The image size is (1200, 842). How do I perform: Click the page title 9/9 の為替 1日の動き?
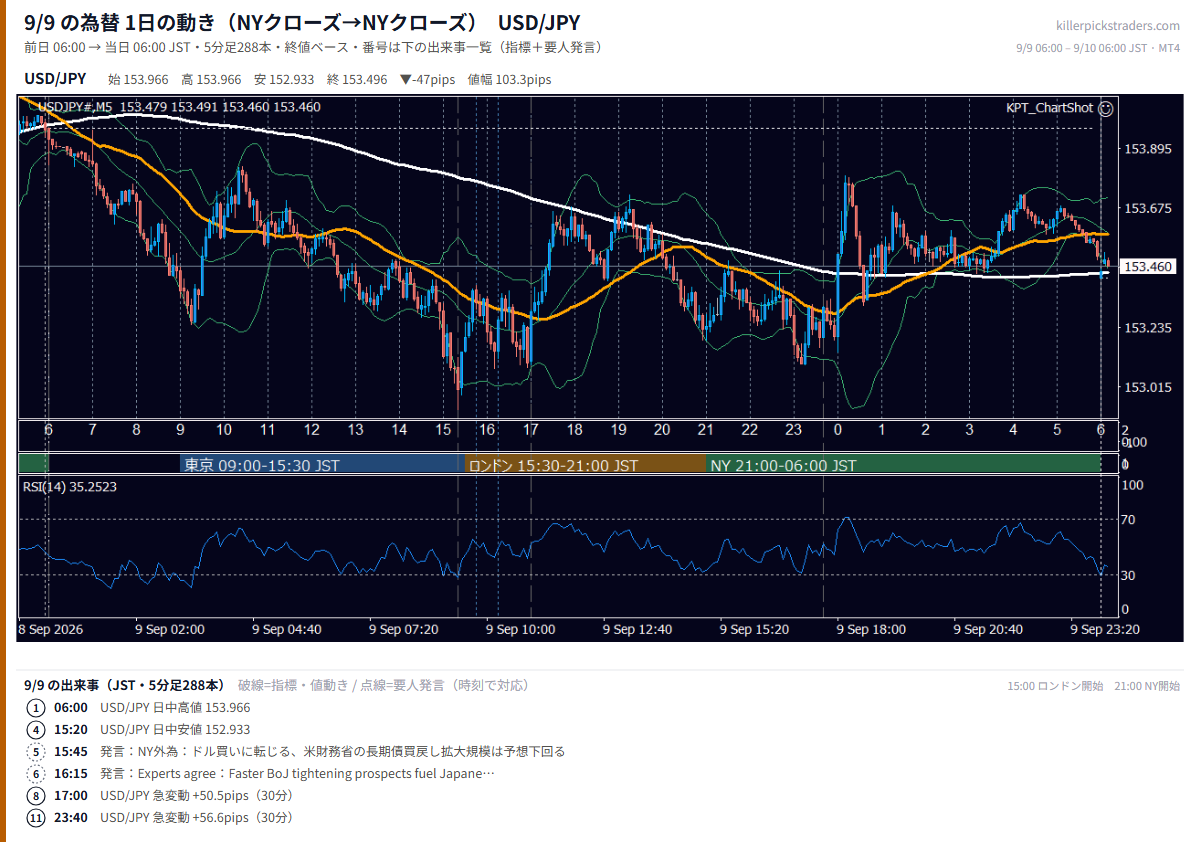(302, 23)
